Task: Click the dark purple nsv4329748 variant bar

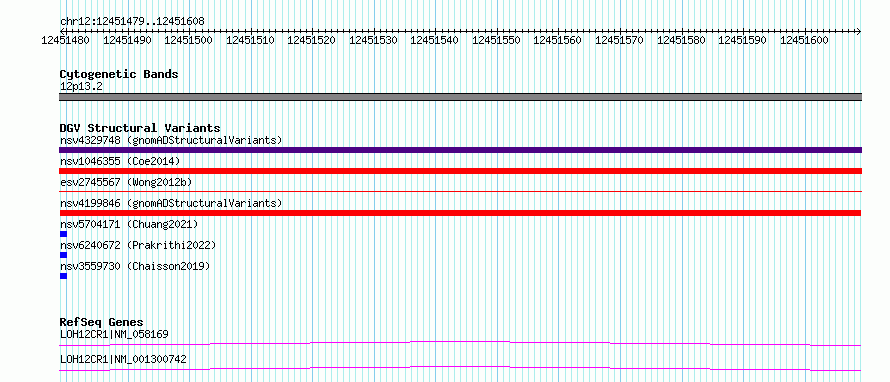Action: [x=460, y=150]
